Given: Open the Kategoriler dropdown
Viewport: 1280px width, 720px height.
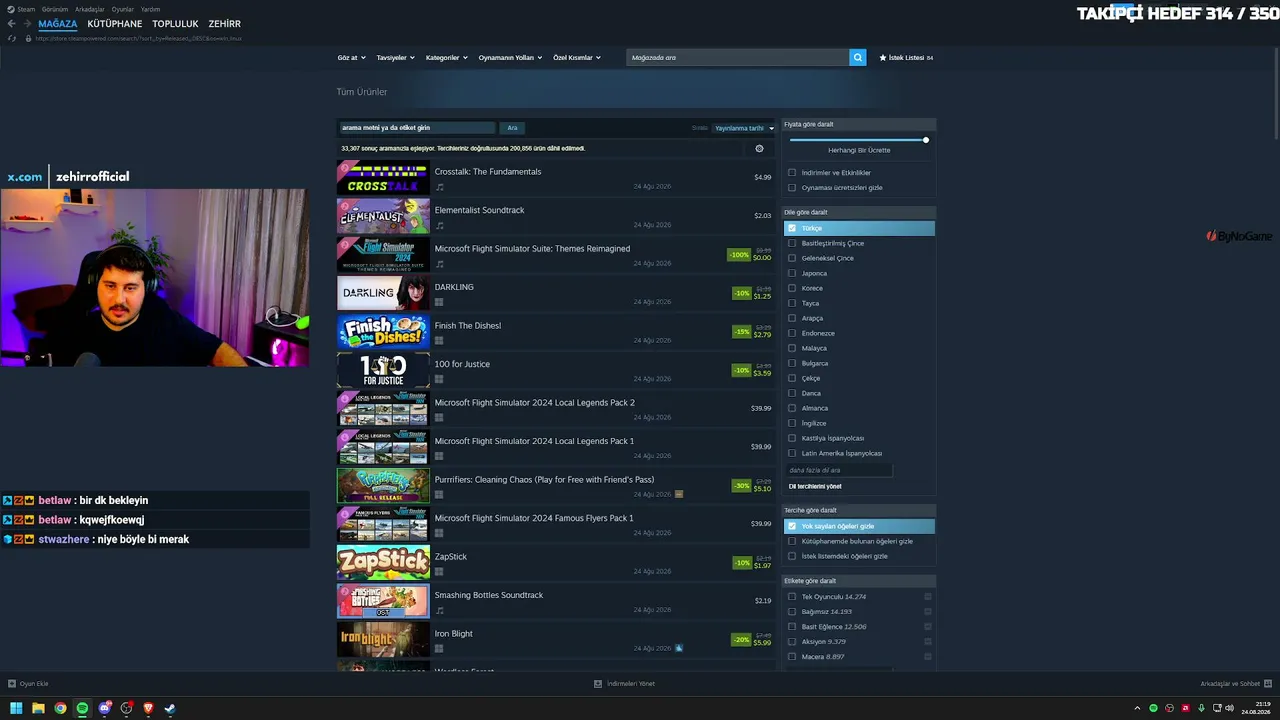Looking at the screenshot, I should pyautogui.click(x=447, y=58).
